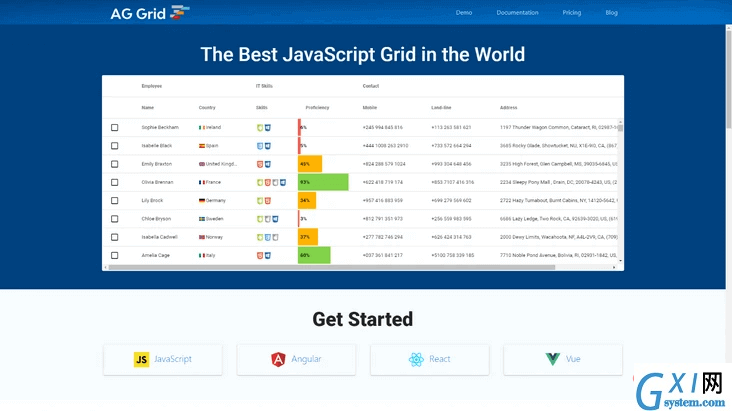
Task: Click the Skills column header
Action: click(261, 107)
